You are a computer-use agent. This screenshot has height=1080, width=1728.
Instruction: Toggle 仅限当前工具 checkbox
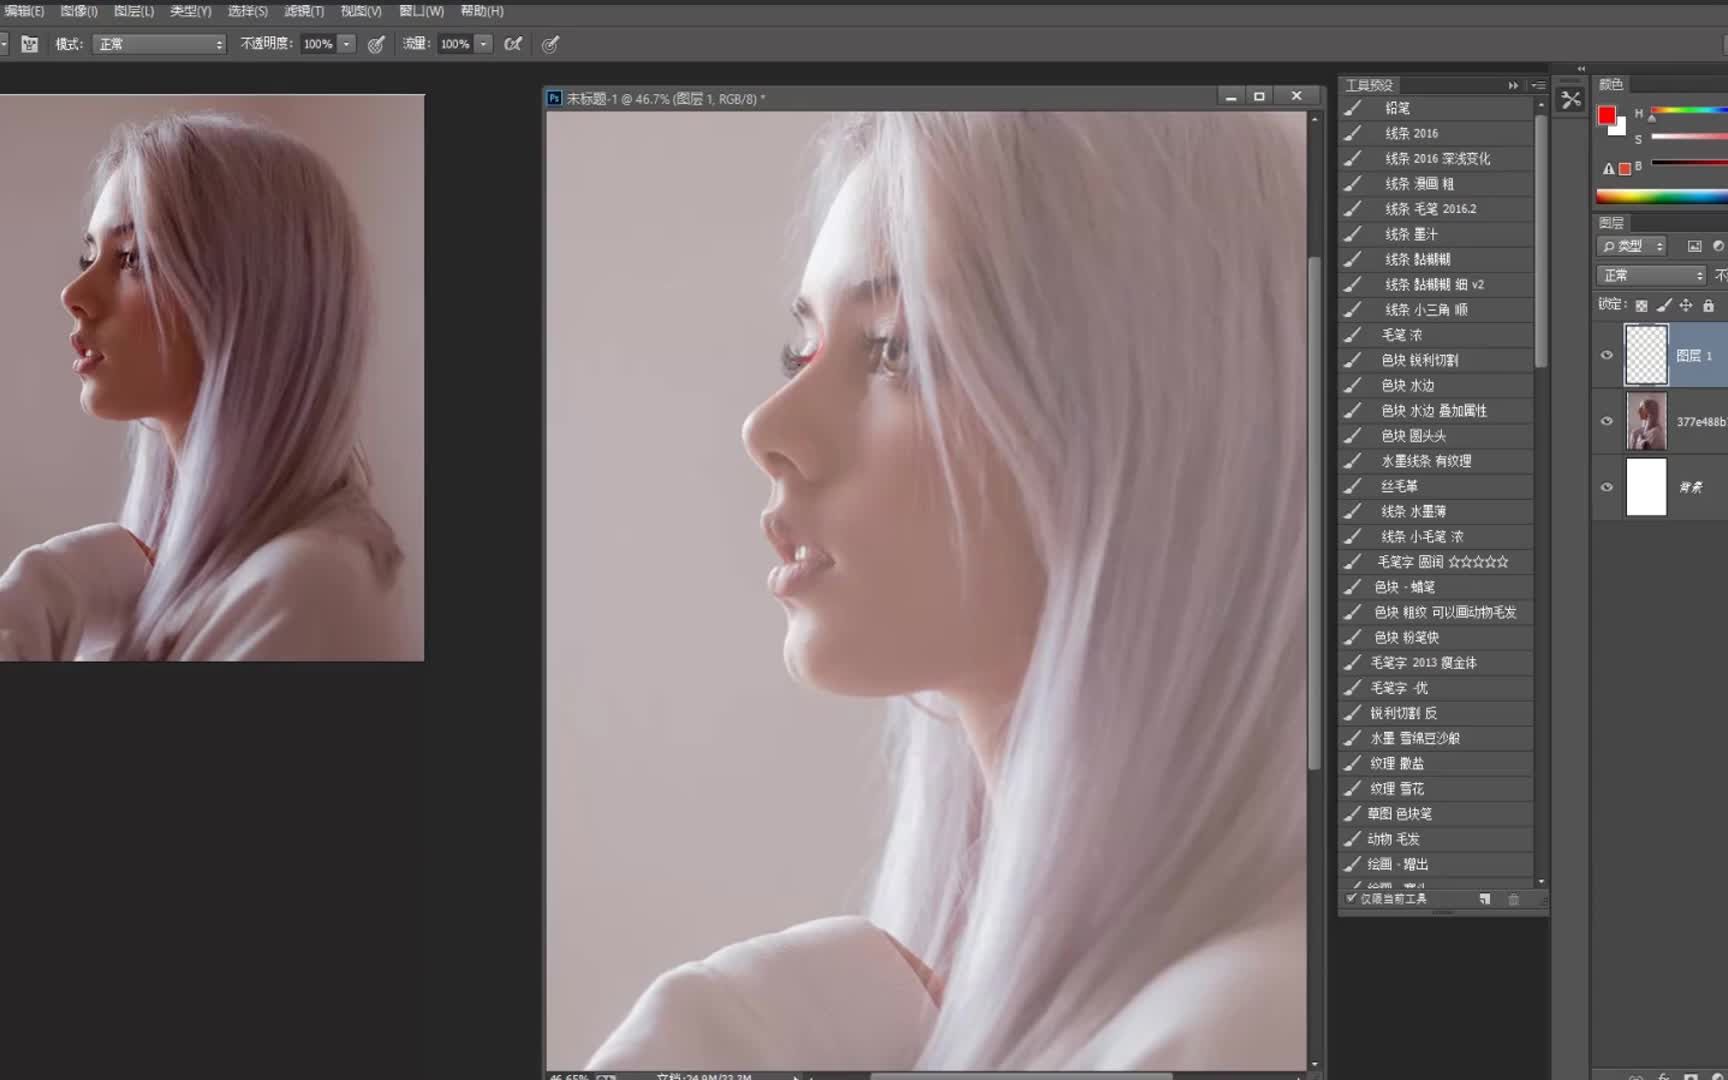[1351, 898]
